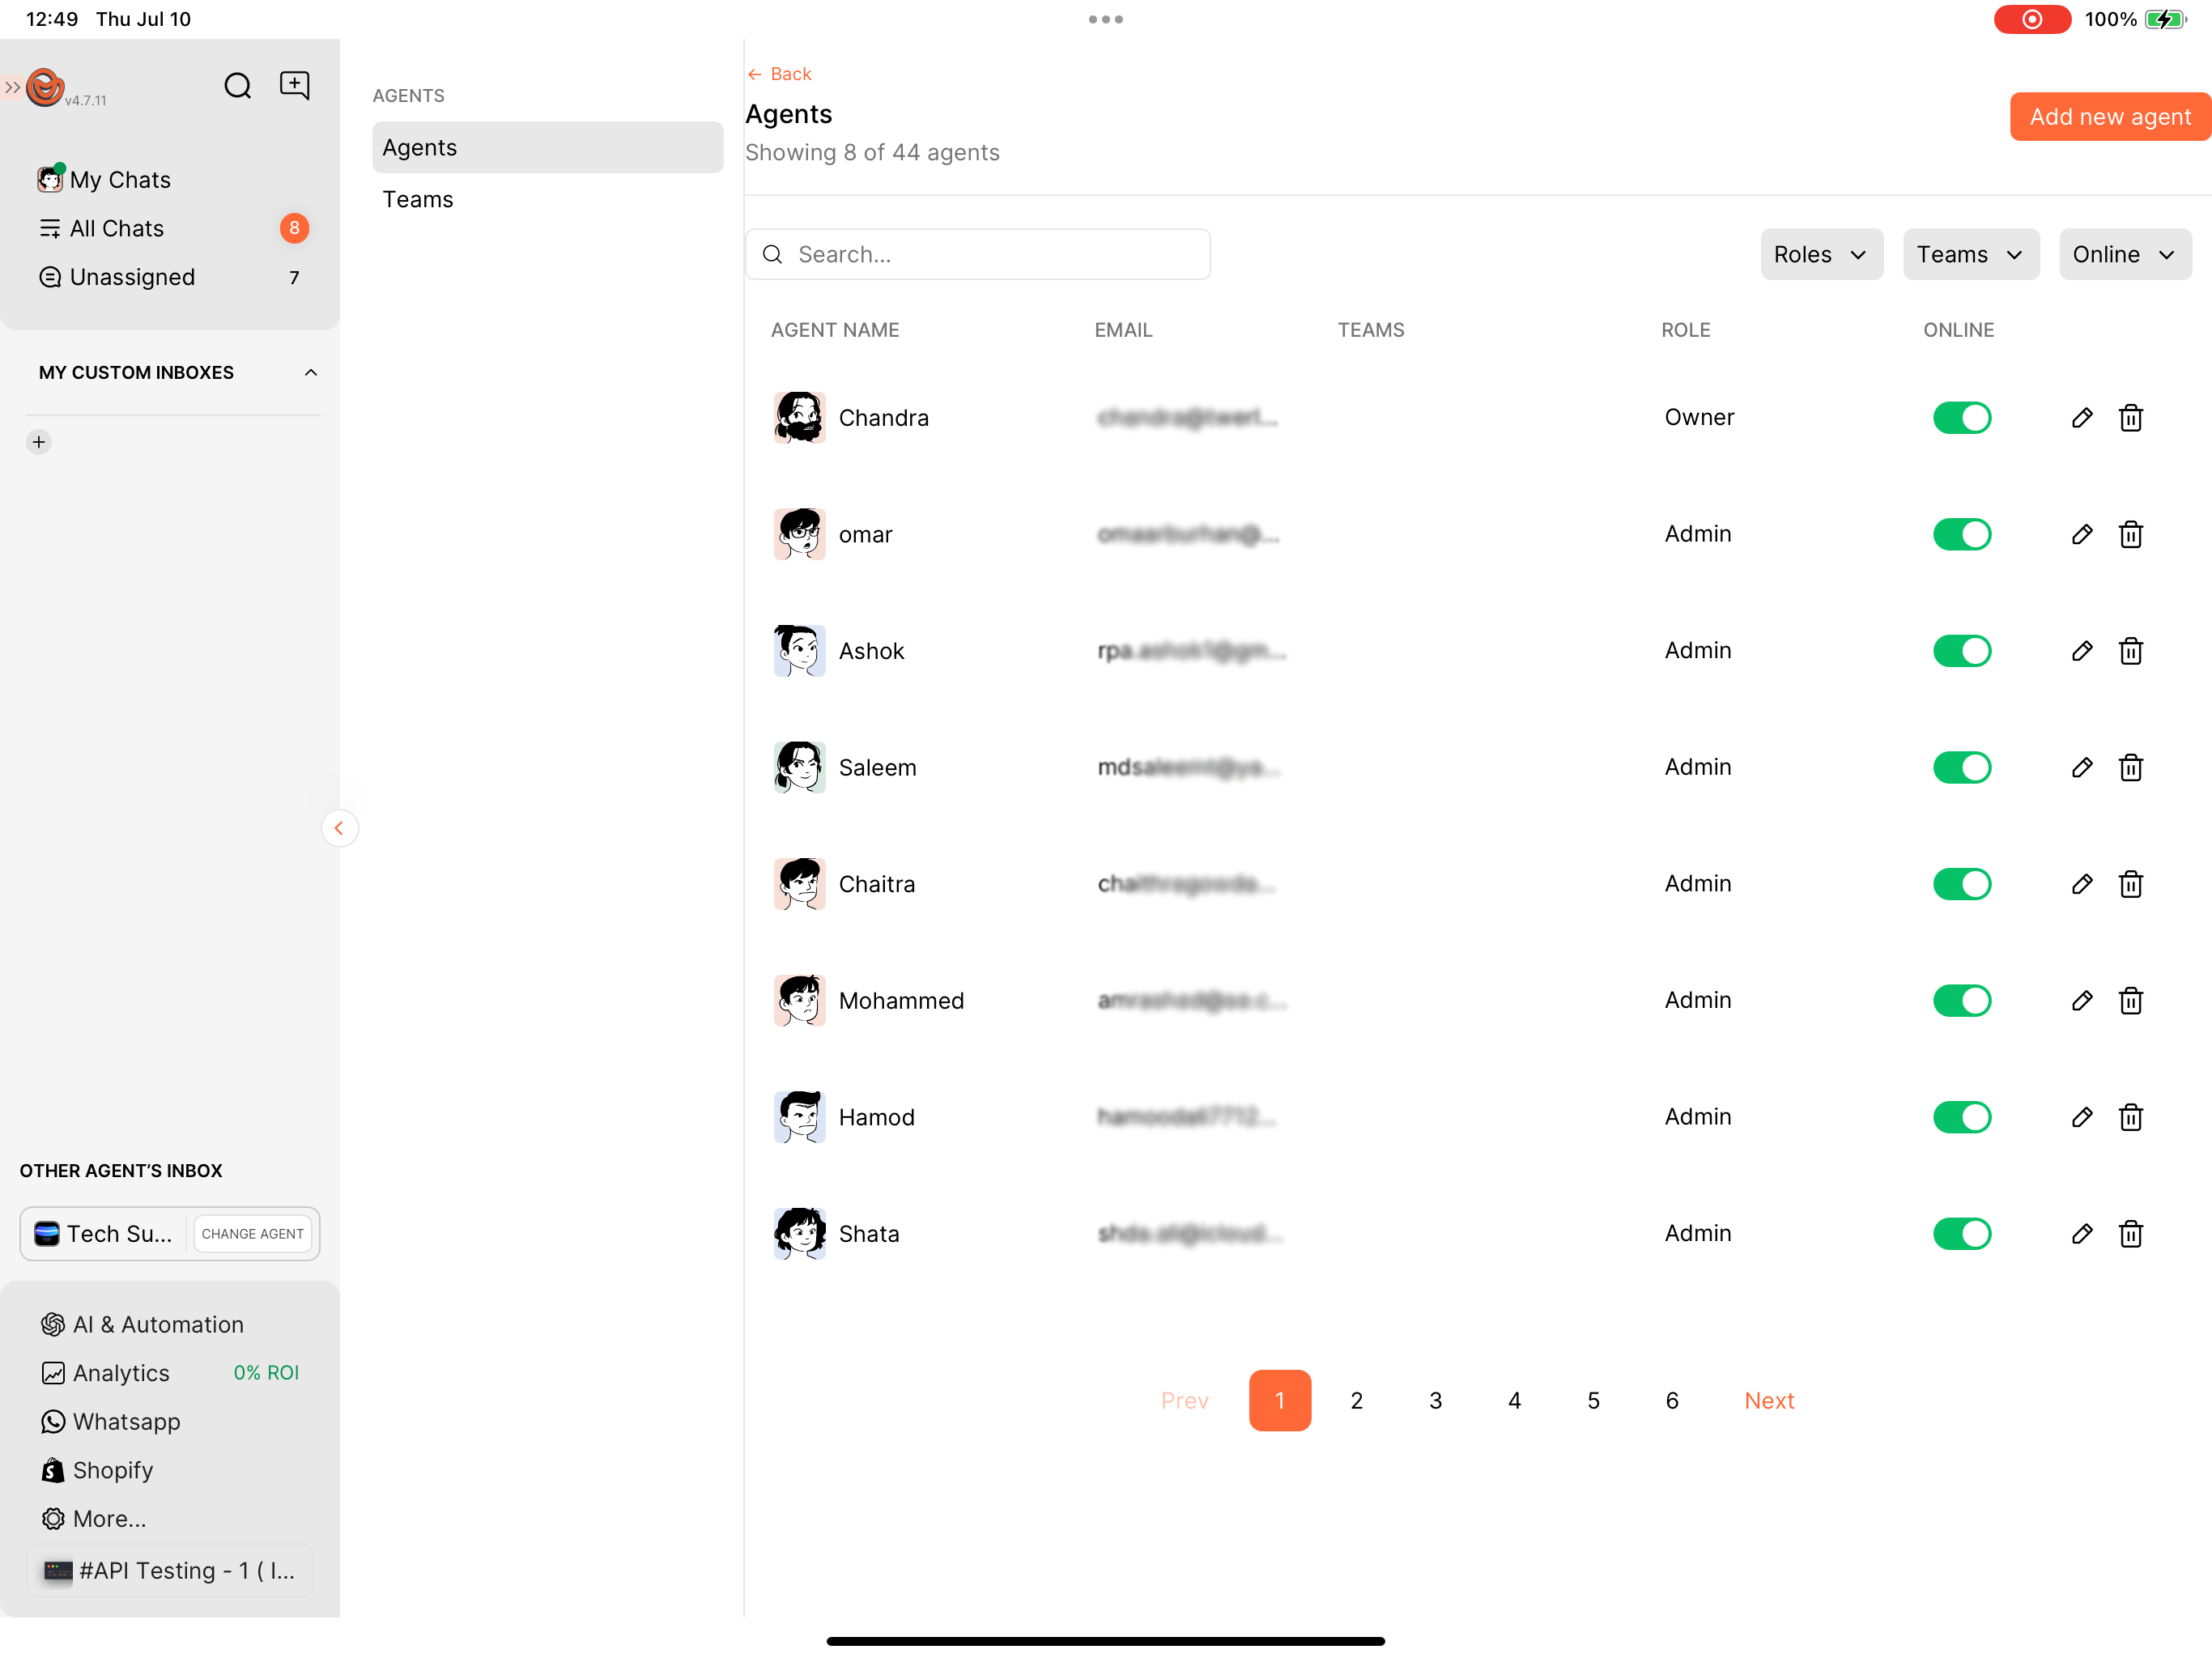Toggle Chandra's online status switch

[1961, 418]
